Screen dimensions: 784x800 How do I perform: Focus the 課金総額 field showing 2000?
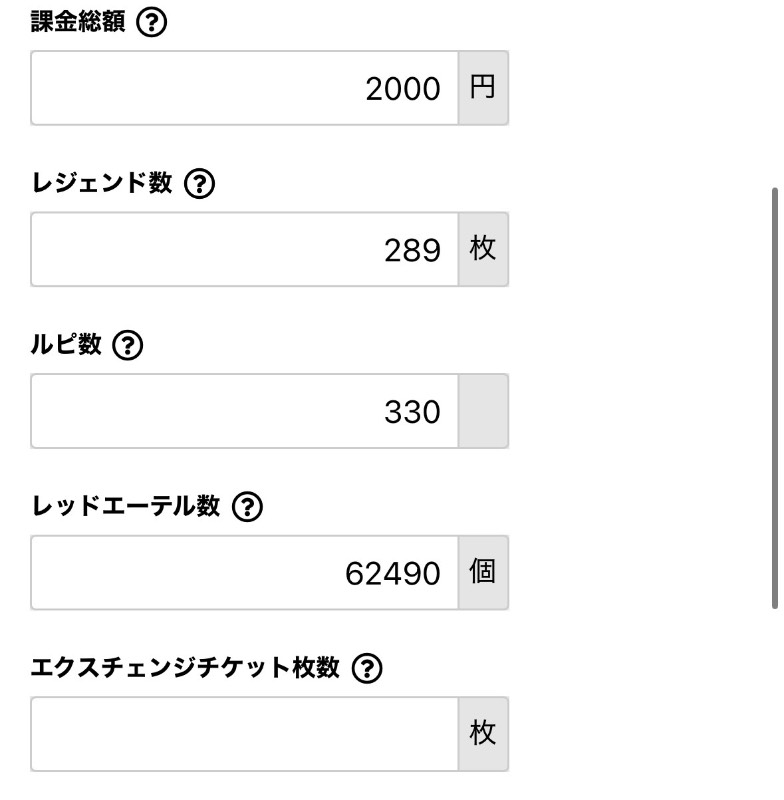[245, 88]
